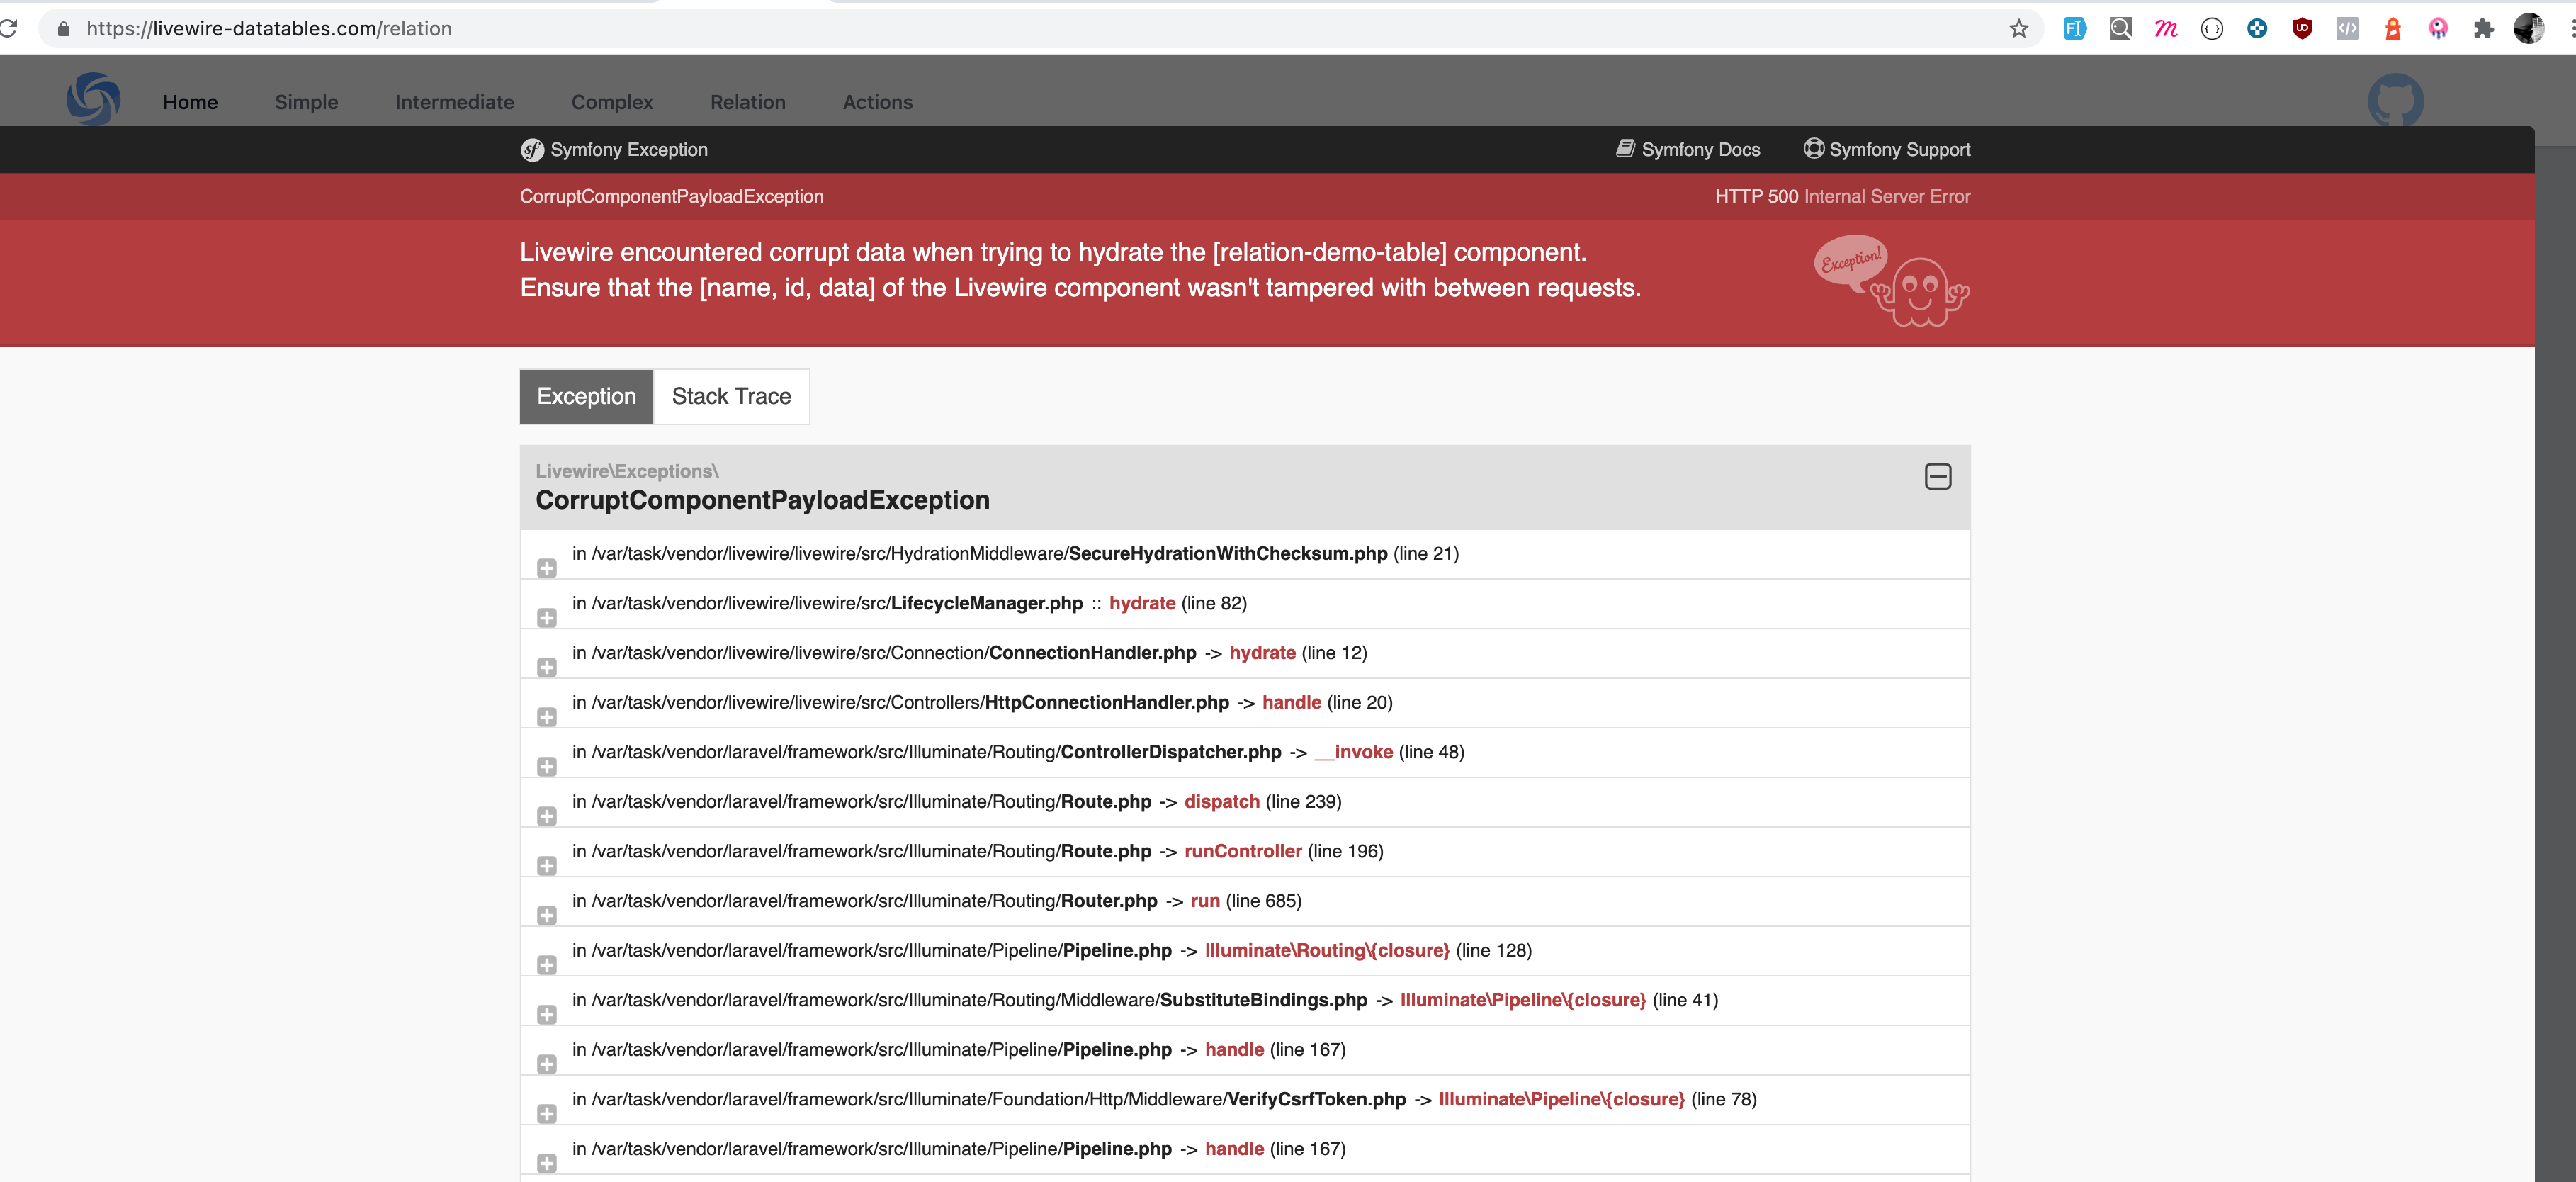Click the code snippet extension icon
Image resolution: width=2576 pixels, height=1182 pixels.
2349,28
